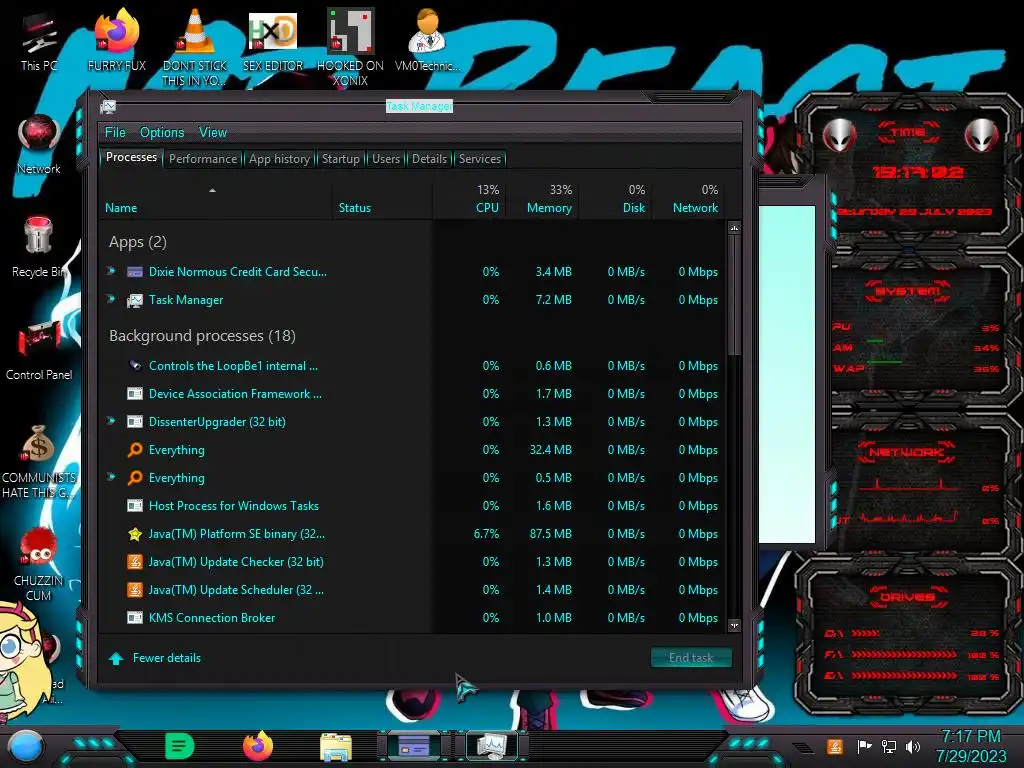Click the DRIVES gadget on desktop
Image resolution: width=1024 pixels, height=768 pixels.
point(908,636)
